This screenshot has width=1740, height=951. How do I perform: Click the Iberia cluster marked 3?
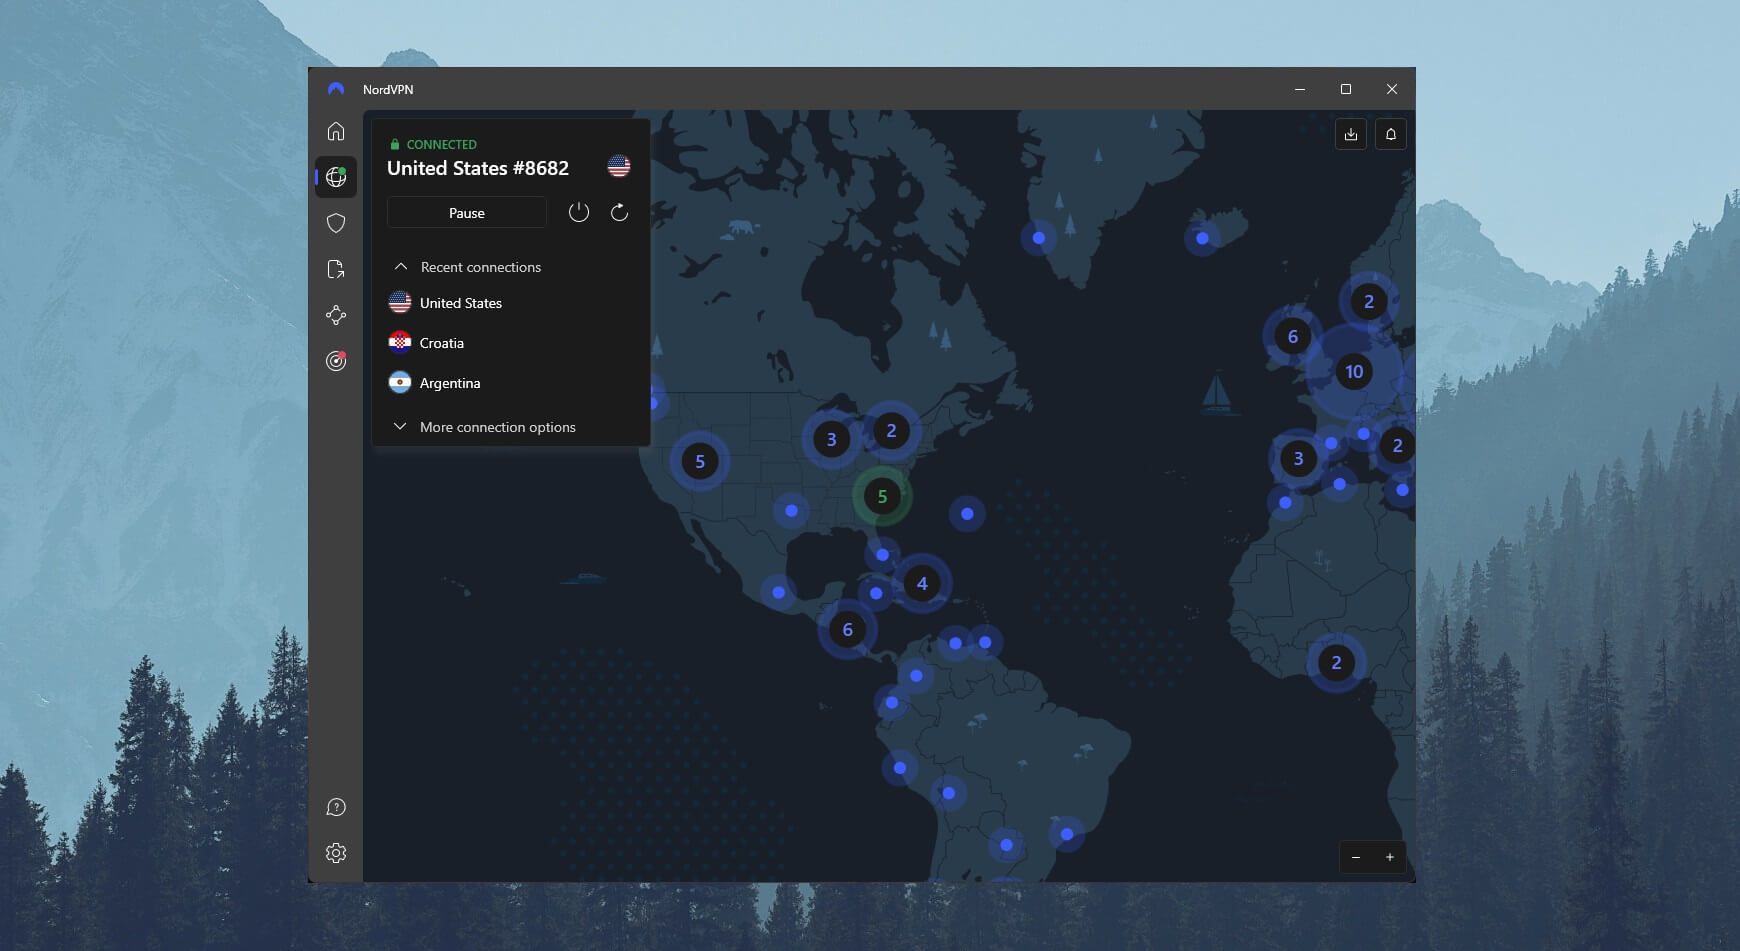coord(1298,458)
